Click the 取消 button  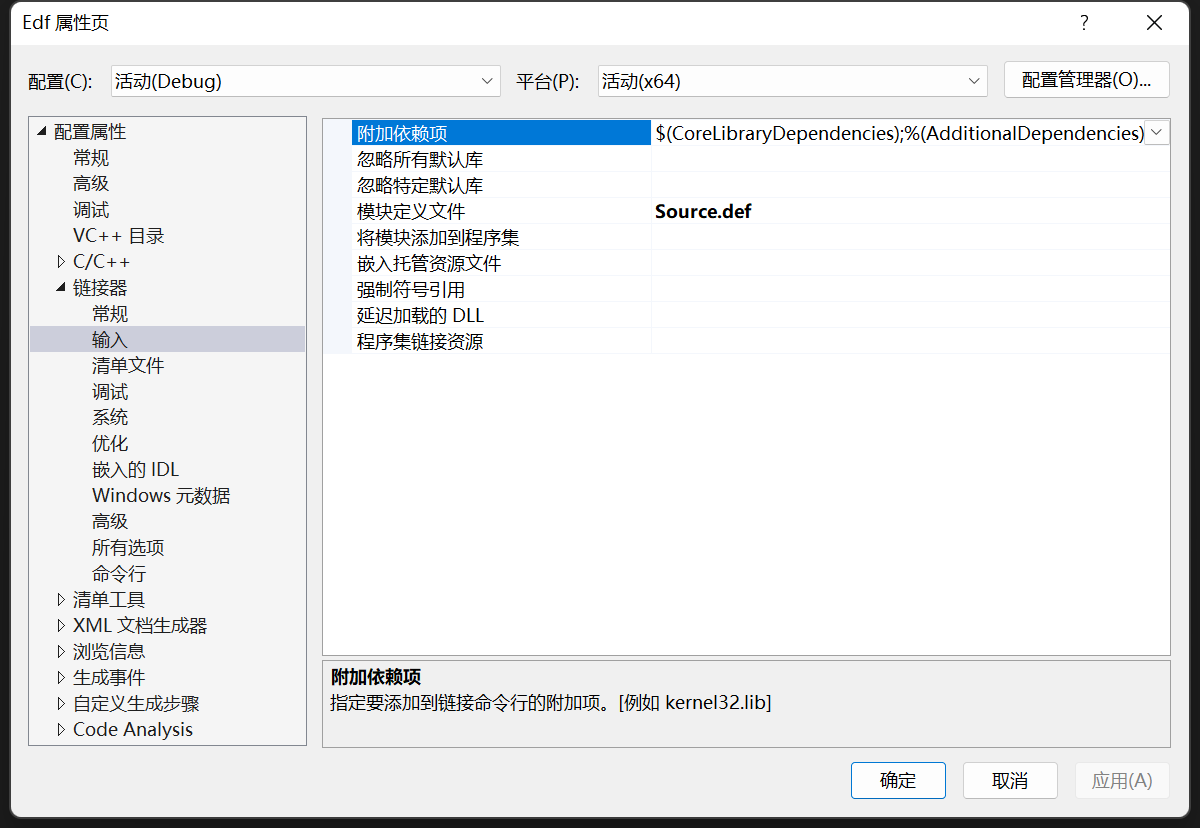(1010, 780)
